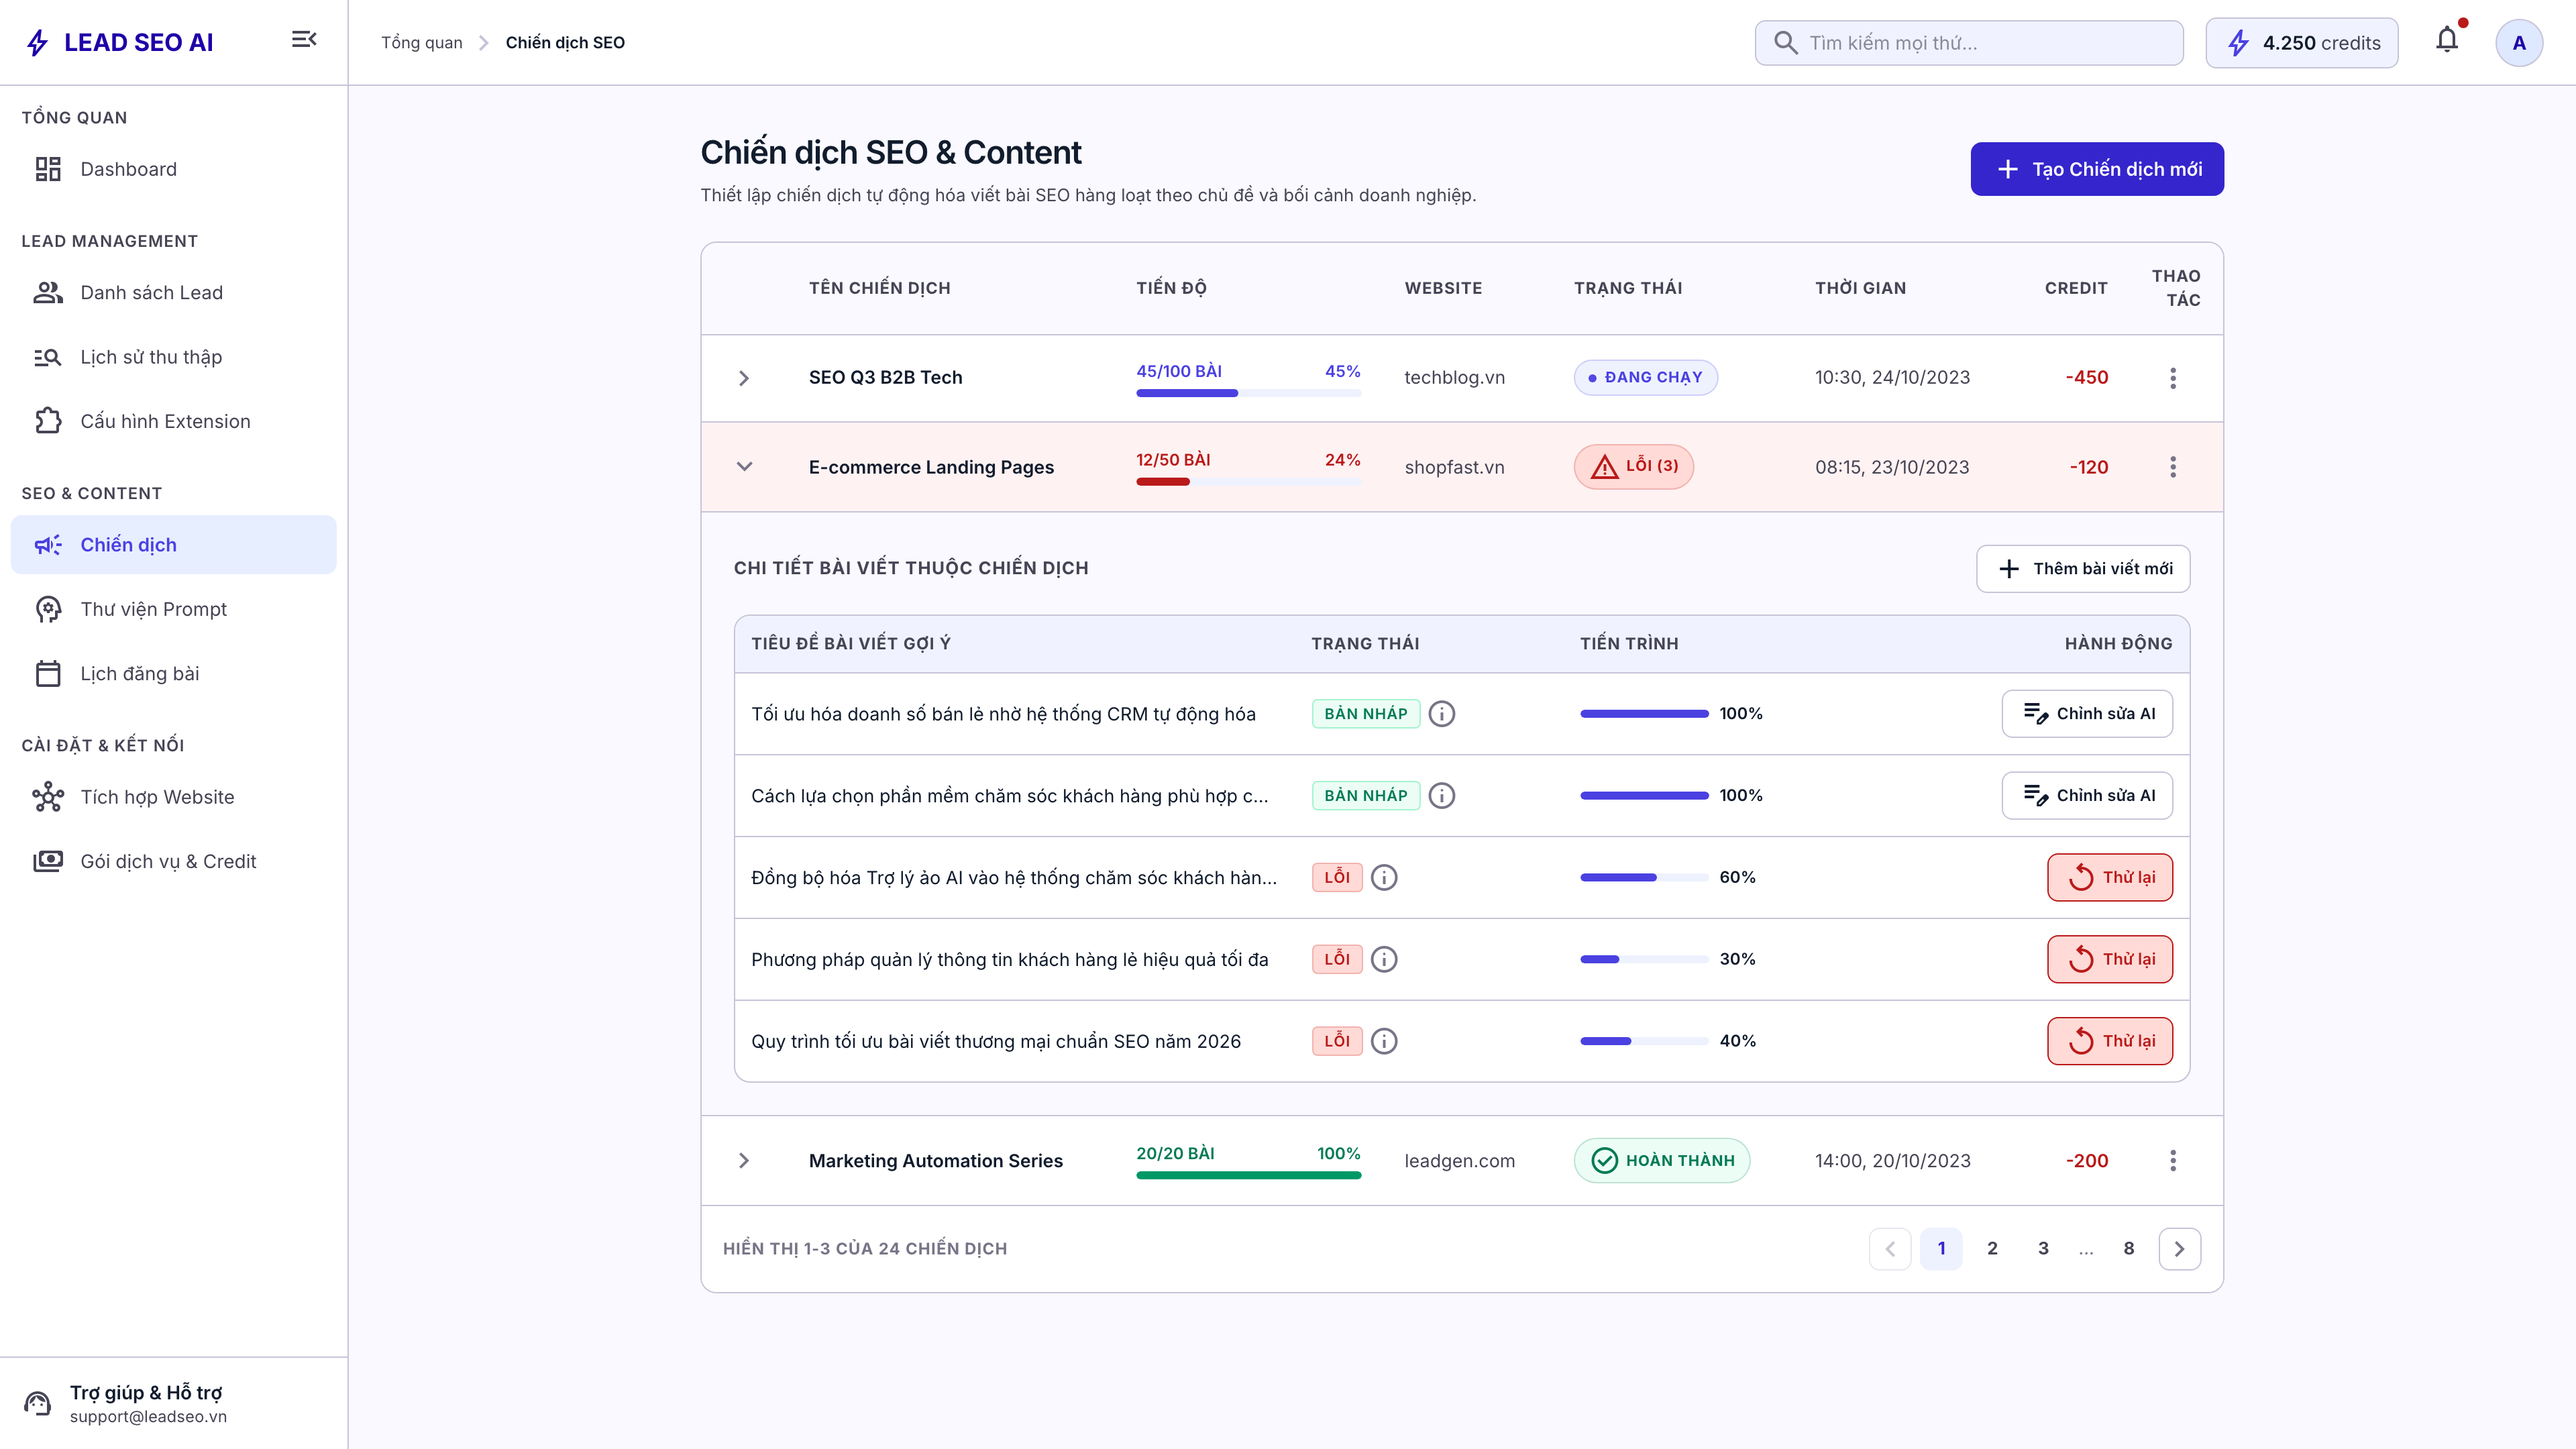This screenshot has width=2576, height=1449.
Task: Open Dashboard in sidebar
Action: [x=174, y=169]
